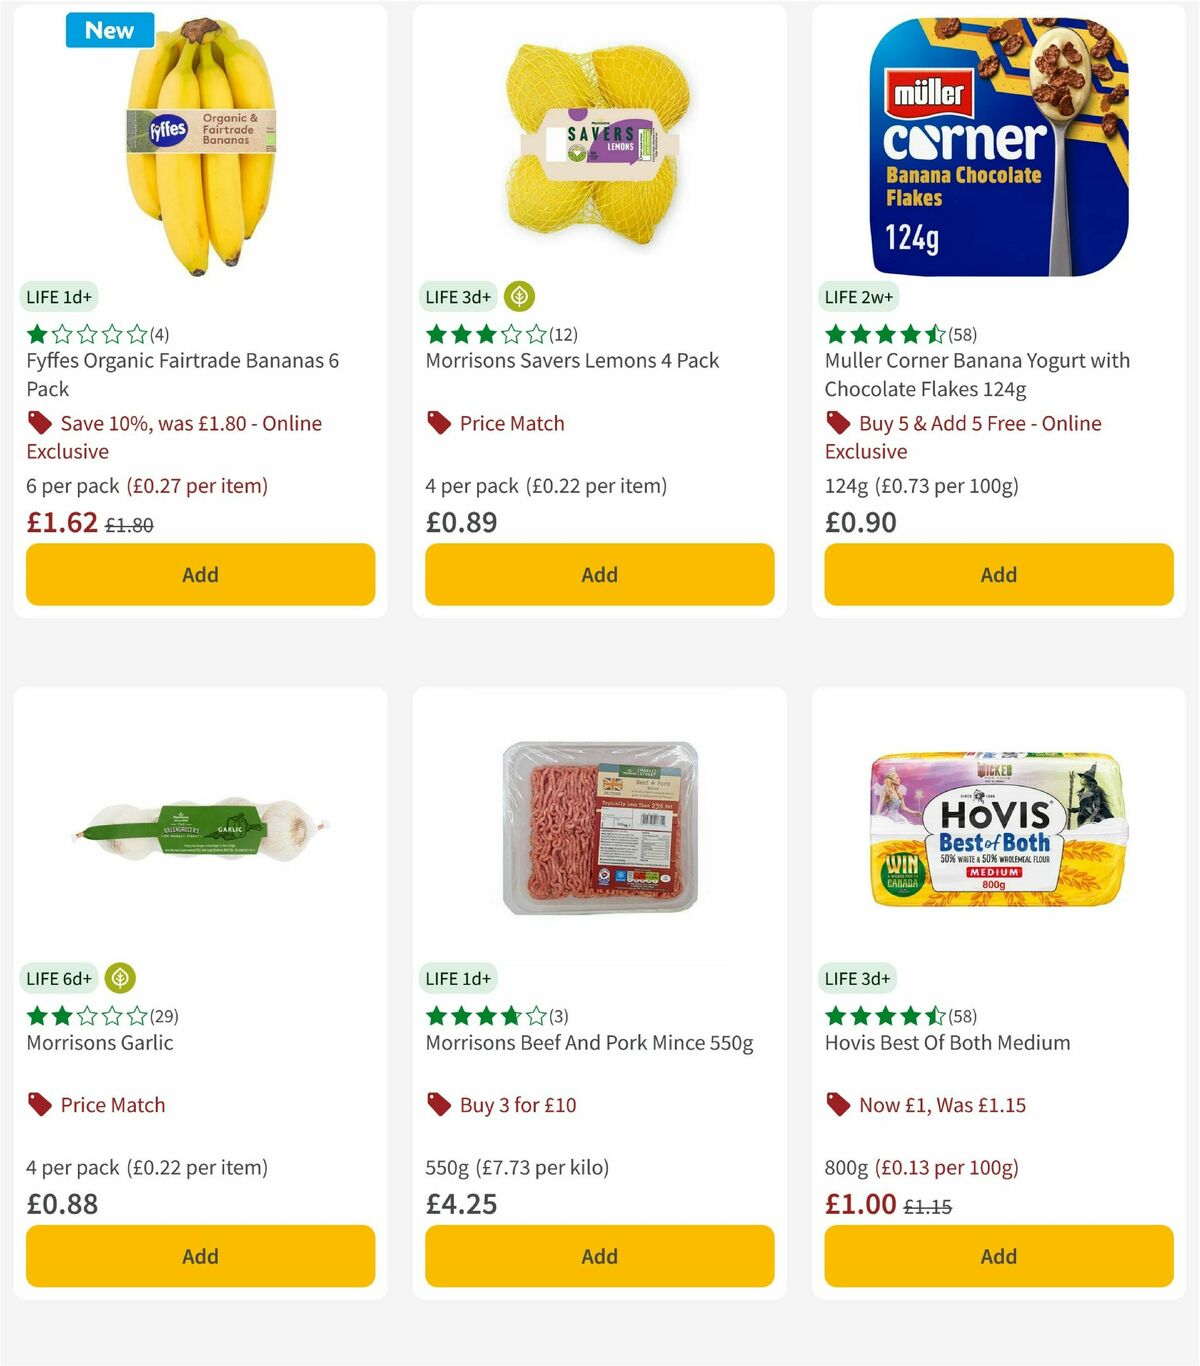
Task: Open the Morrisons Savers Lemons 4 Pack product page
Action: point(572,361)
